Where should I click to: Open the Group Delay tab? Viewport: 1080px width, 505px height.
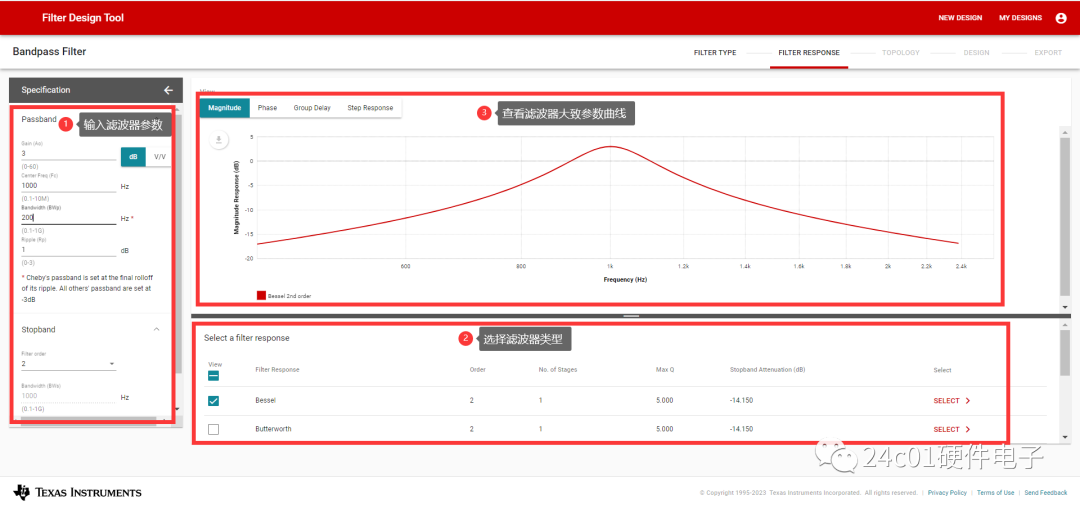(x=312, y=108)
